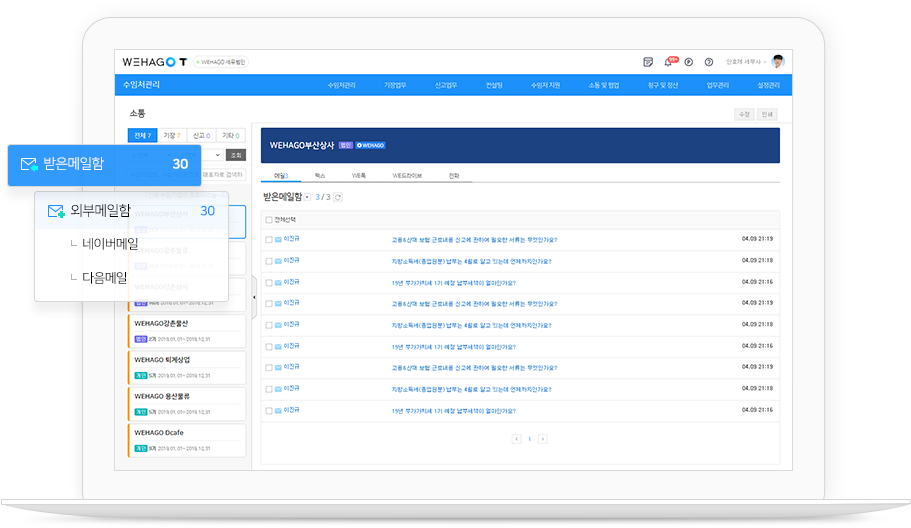Image resolution: width=911 pixels, height=528 pixels.
Task: Open the 설정관리 menu
Action: [x=768, y=85]
